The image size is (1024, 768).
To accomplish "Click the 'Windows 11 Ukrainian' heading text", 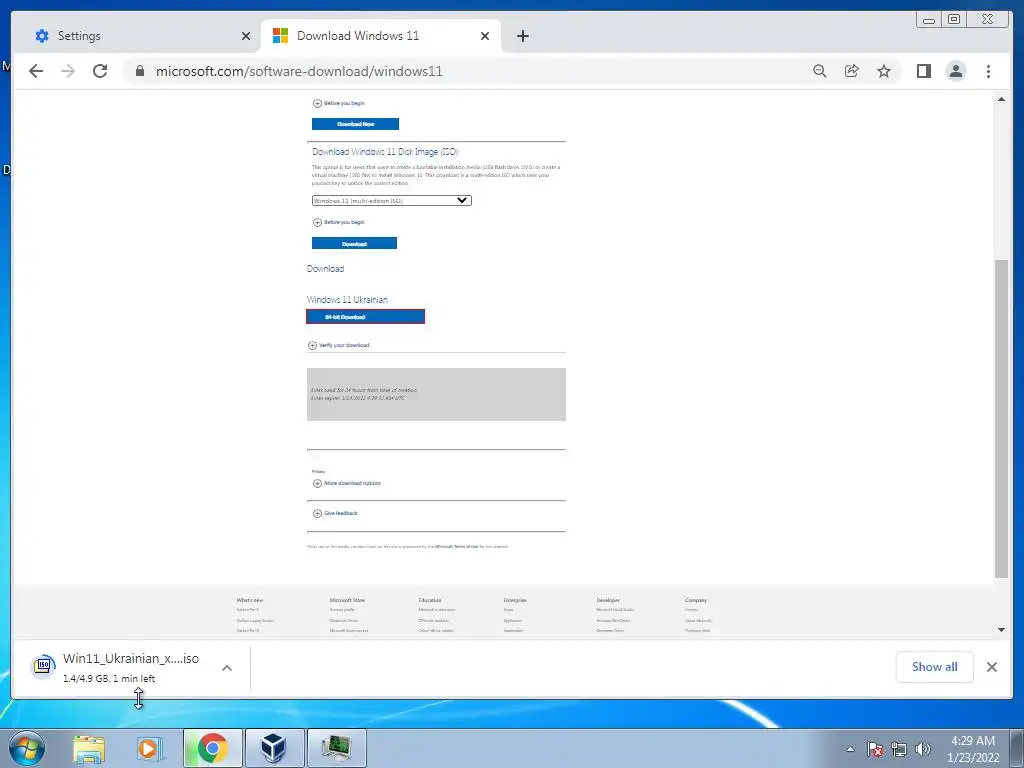I will tap(347, 300).
